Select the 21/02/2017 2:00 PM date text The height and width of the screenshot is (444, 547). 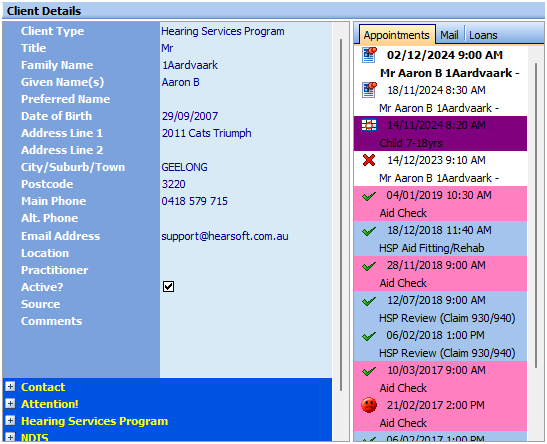[436, 405]
